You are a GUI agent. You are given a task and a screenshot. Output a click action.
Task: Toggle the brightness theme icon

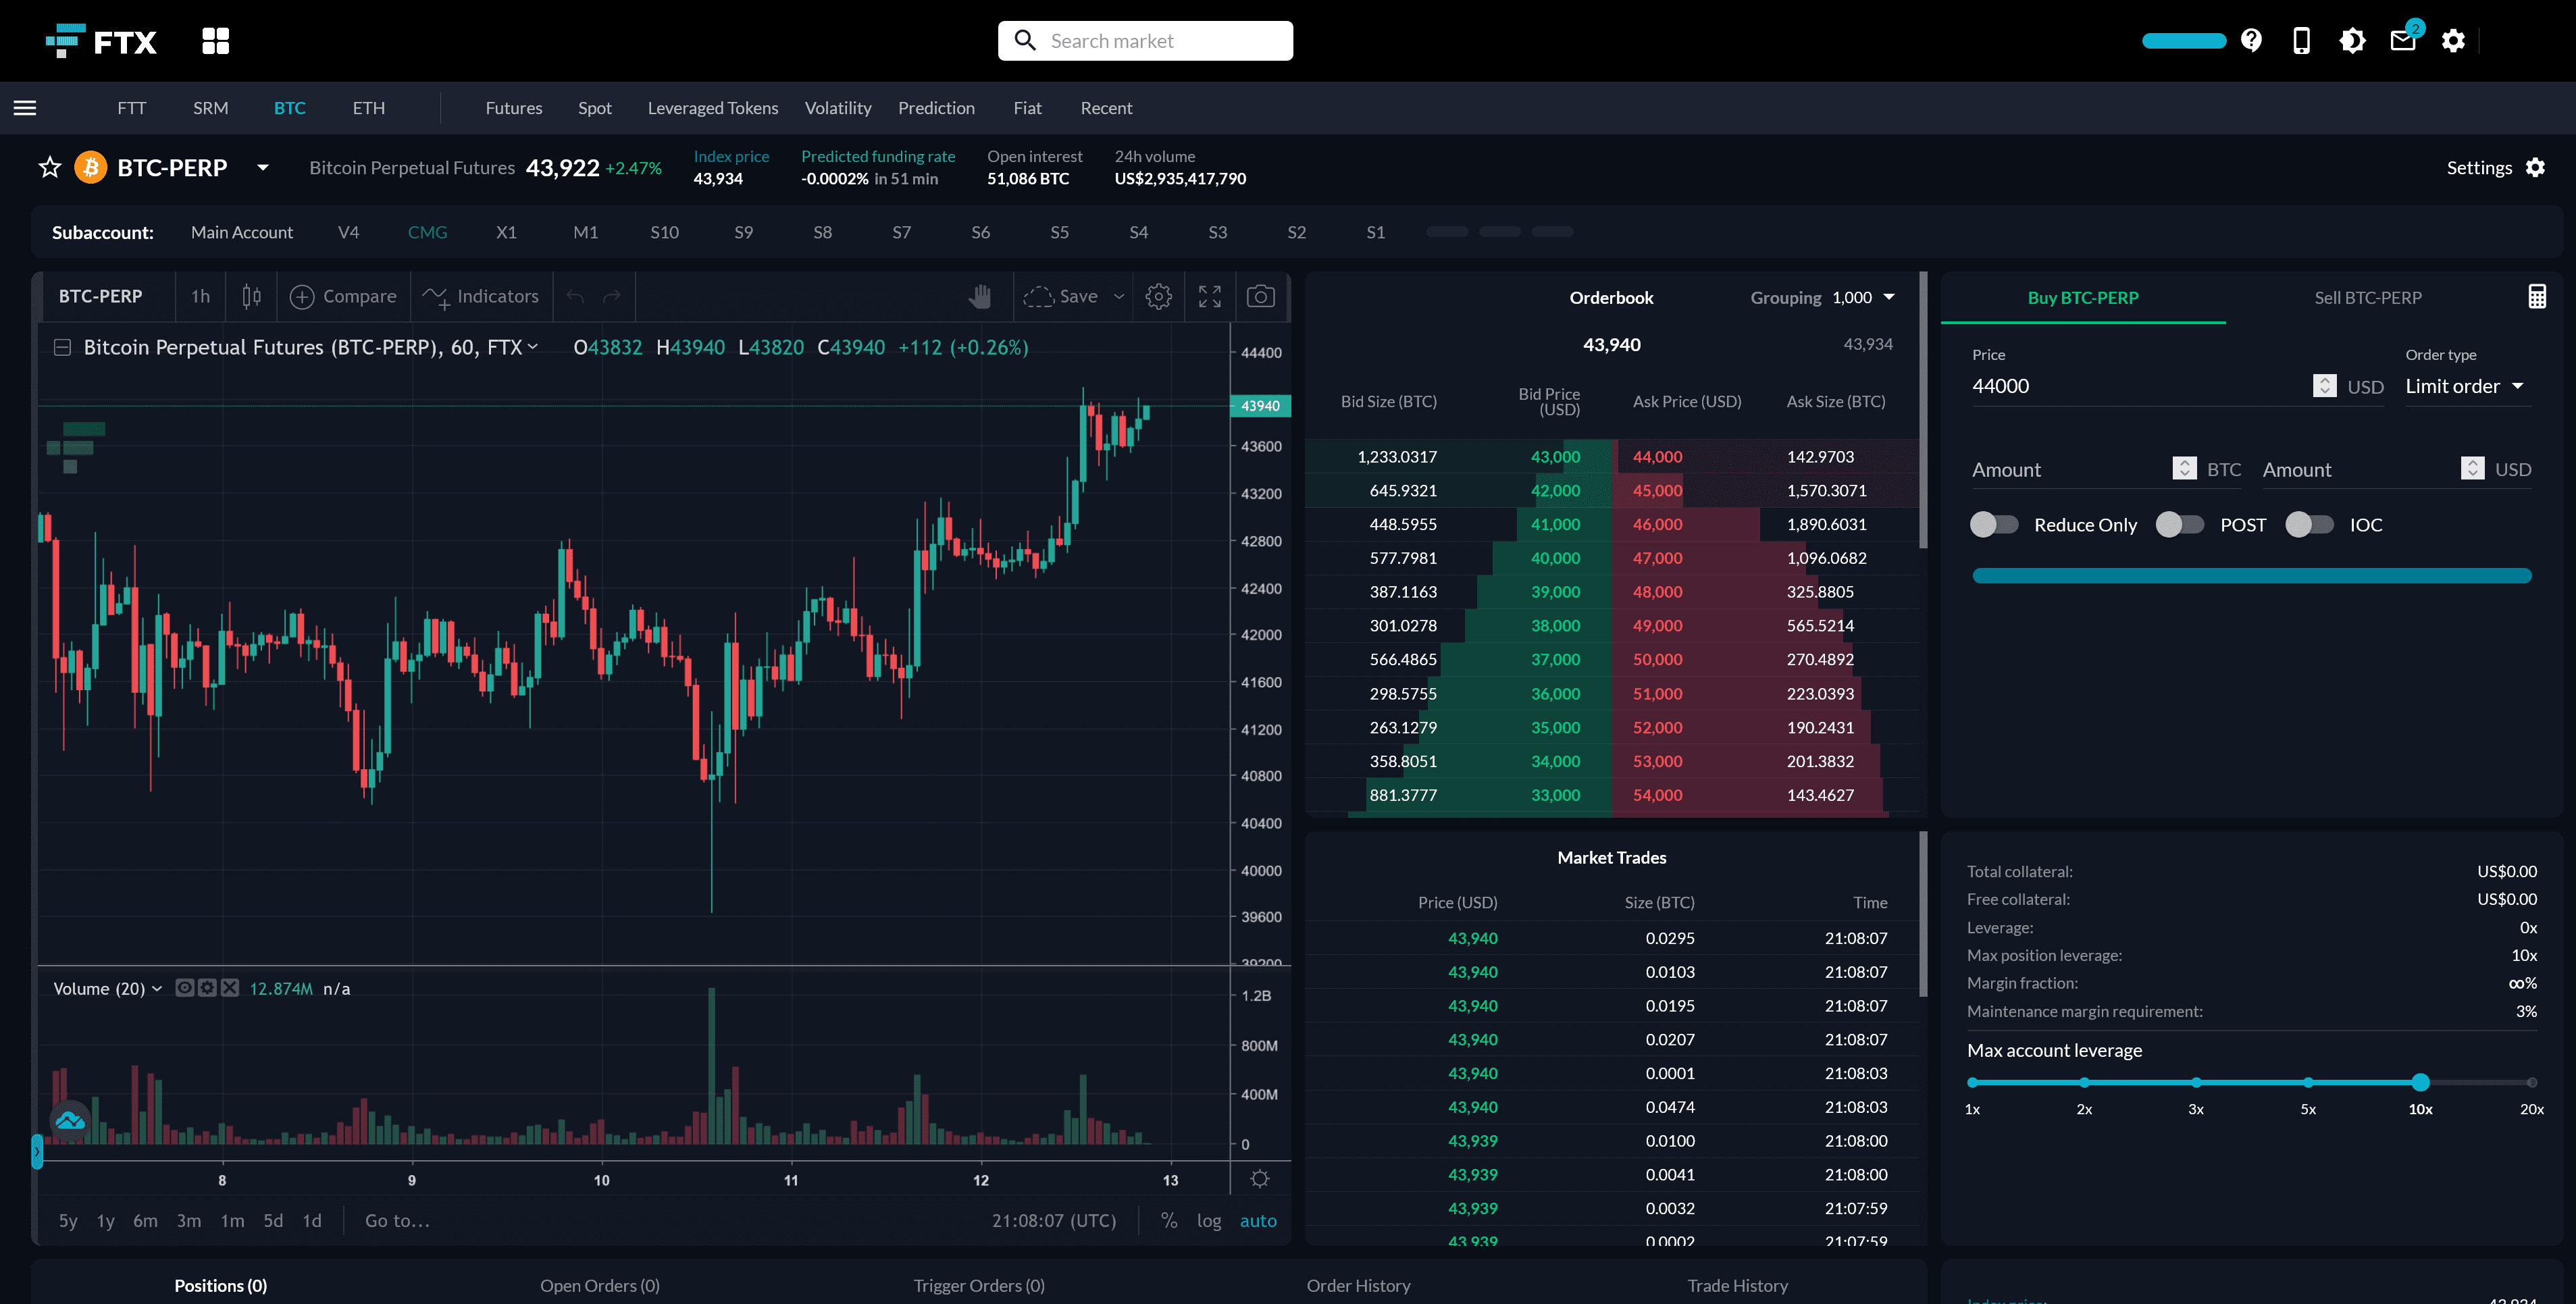2352,40
